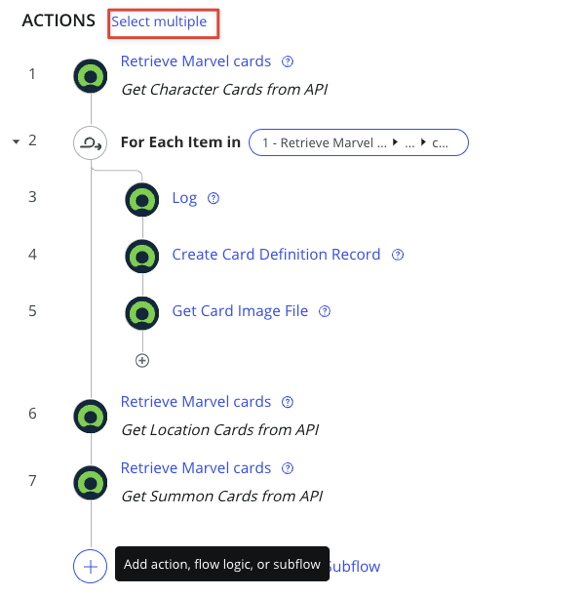
Task: Click the help icon beside step 7 action
Action: click(287, 468)
